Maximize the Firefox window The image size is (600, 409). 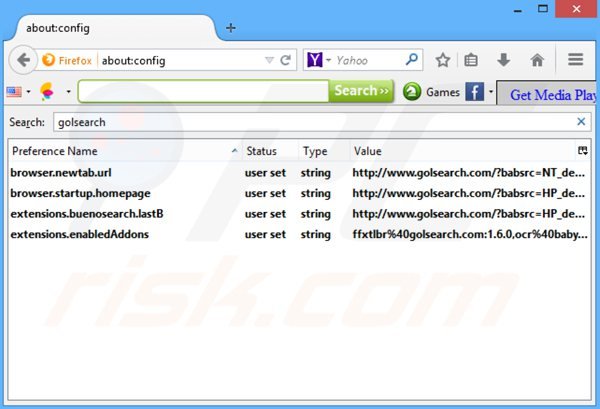(x=543, y=9)
